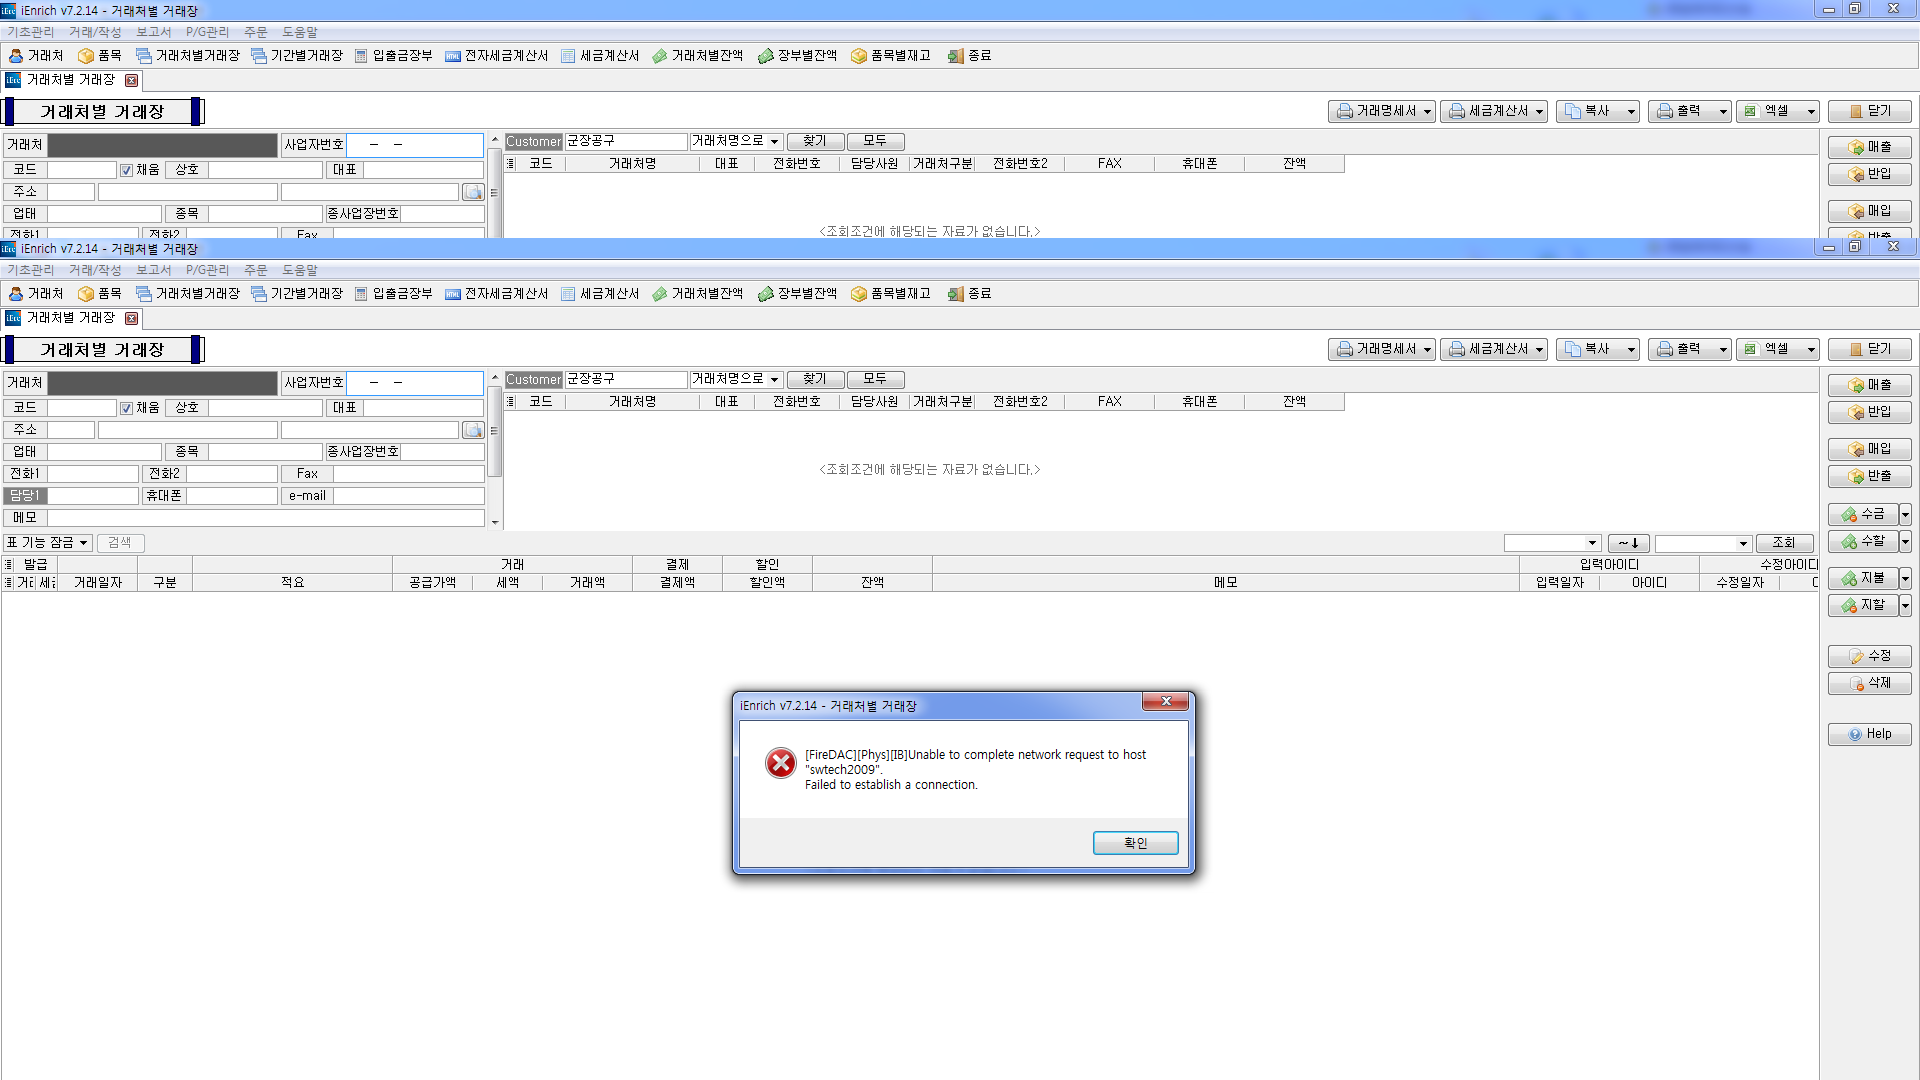The height and width of the screenshot is (1080, 1920).
Task: Click 확인 in the error dialog
Action: [1135, 843]
